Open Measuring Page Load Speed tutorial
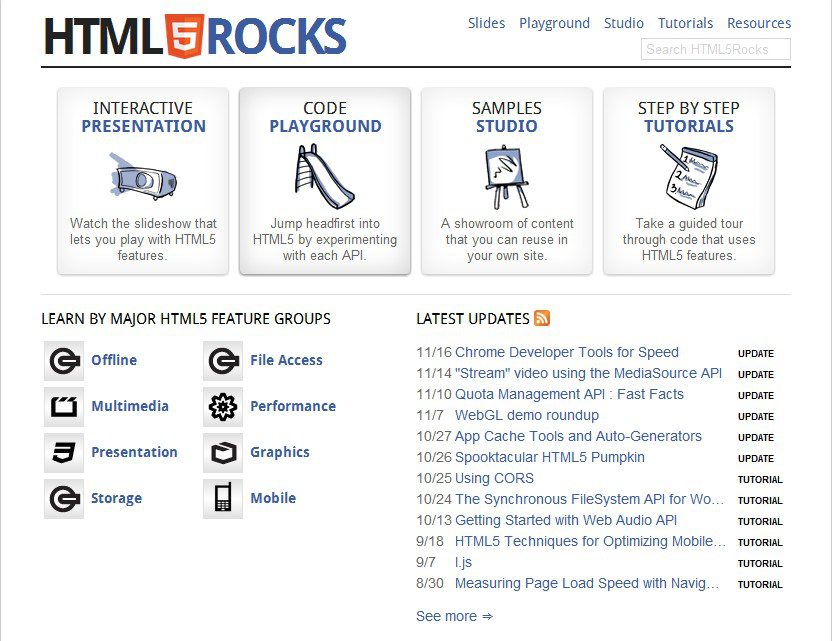The image size is (832, 641). [587, 583]
